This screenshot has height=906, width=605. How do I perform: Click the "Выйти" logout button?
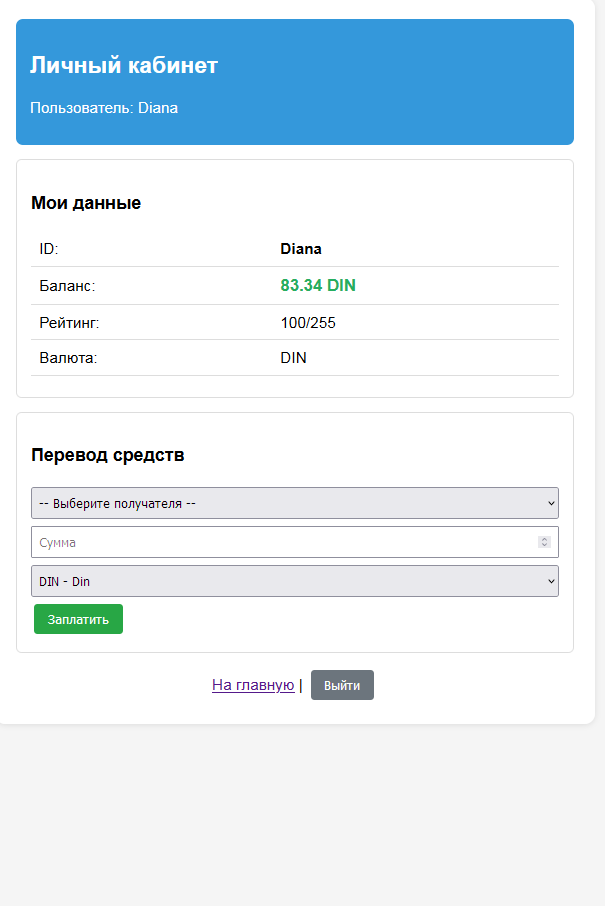(342, 684)
